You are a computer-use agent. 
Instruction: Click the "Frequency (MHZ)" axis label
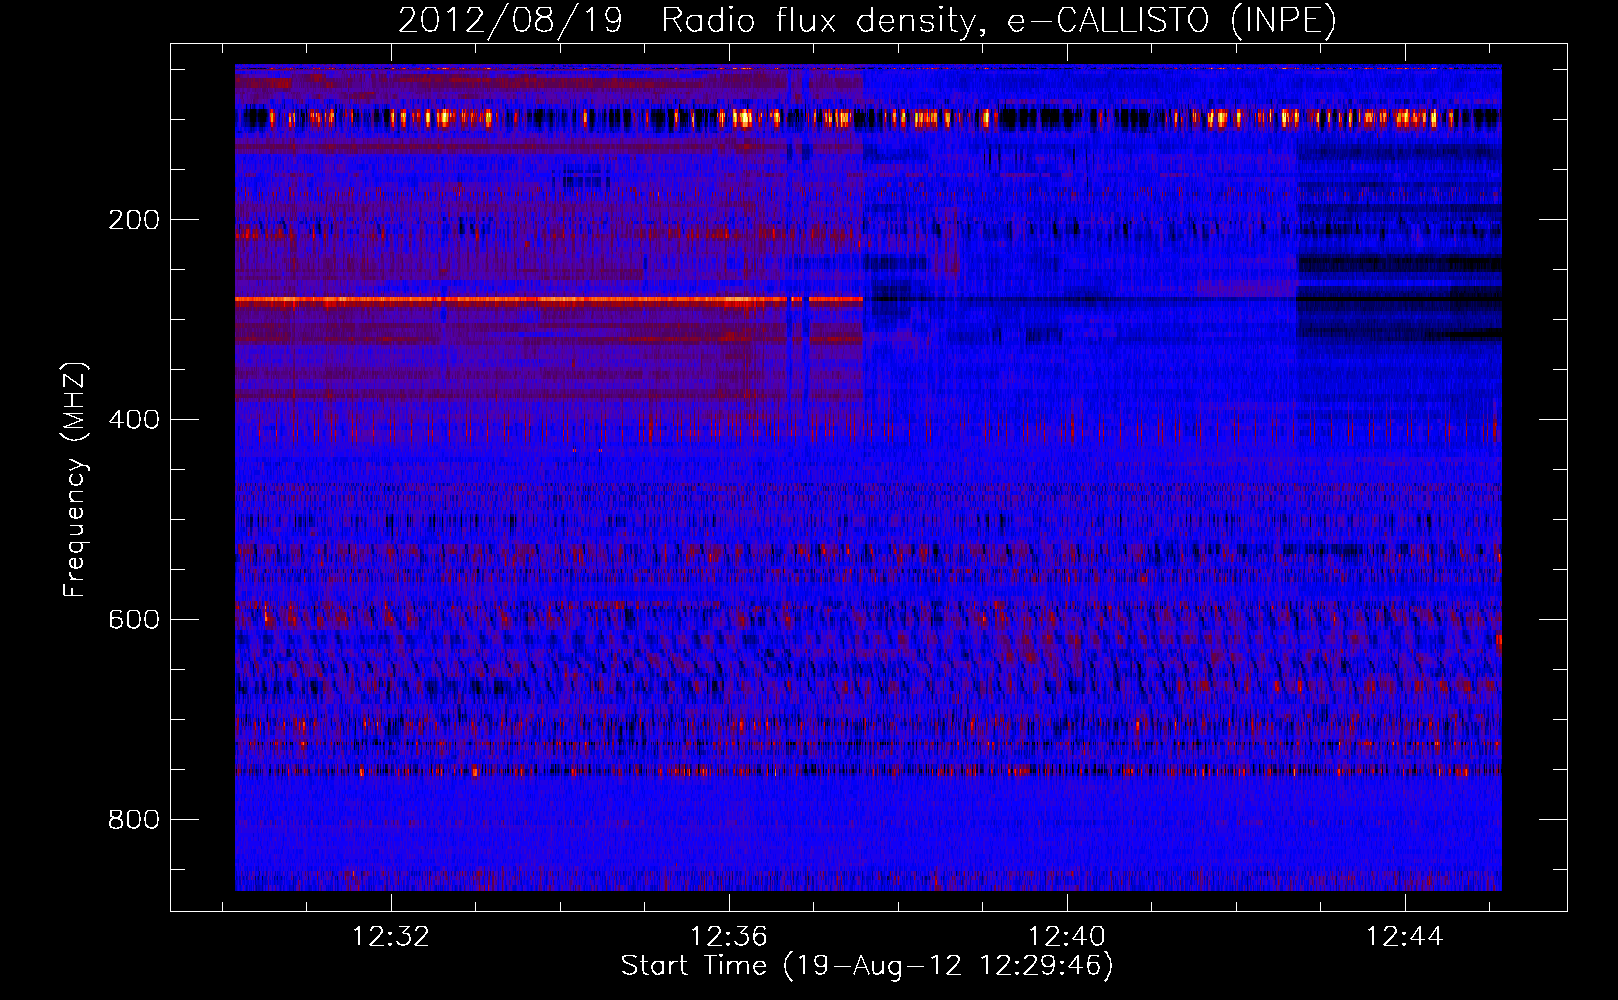tap(75, 480)
